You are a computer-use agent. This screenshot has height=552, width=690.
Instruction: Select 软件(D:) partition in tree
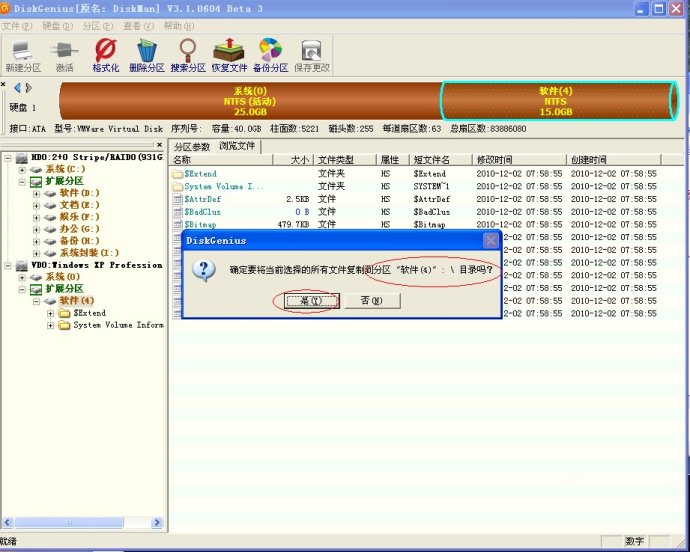pyautogui.click(x=79, y=193)
